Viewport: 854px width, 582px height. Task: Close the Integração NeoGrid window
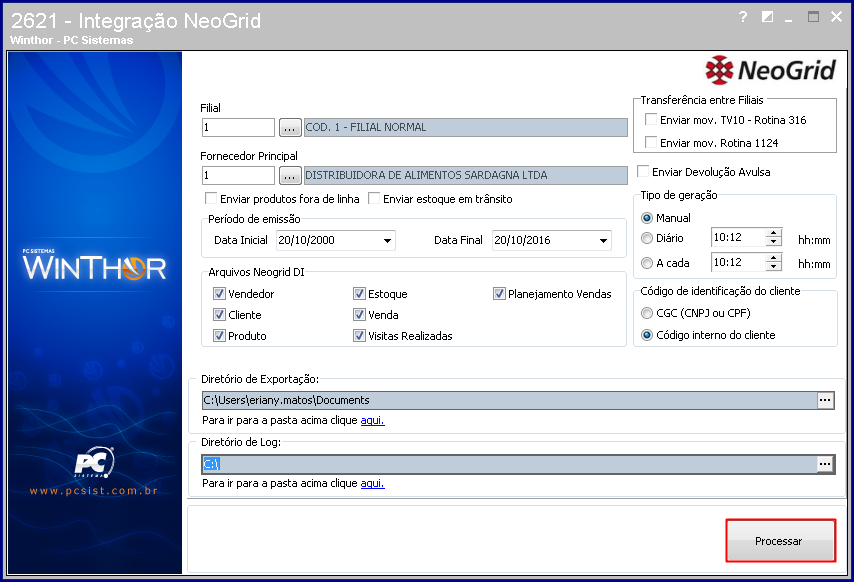coord(837,17)
